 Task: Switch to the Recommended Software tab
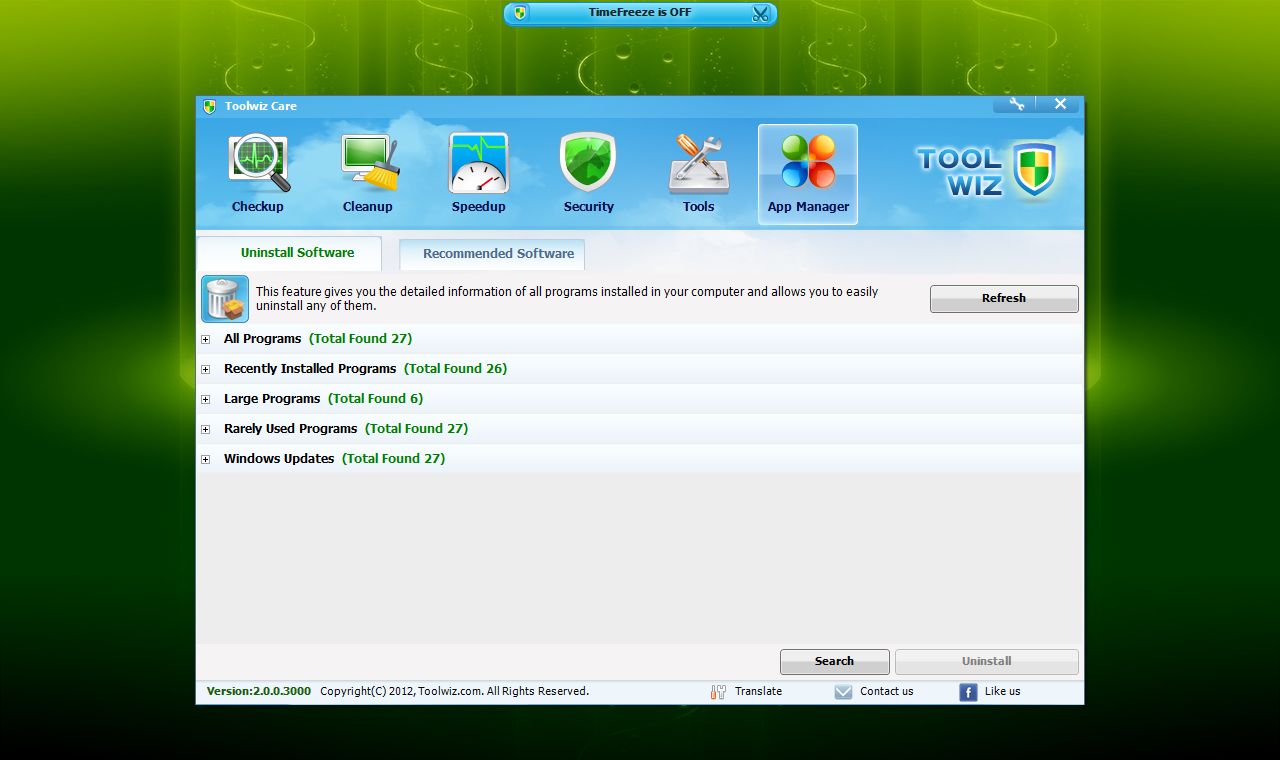click(492, 254)
